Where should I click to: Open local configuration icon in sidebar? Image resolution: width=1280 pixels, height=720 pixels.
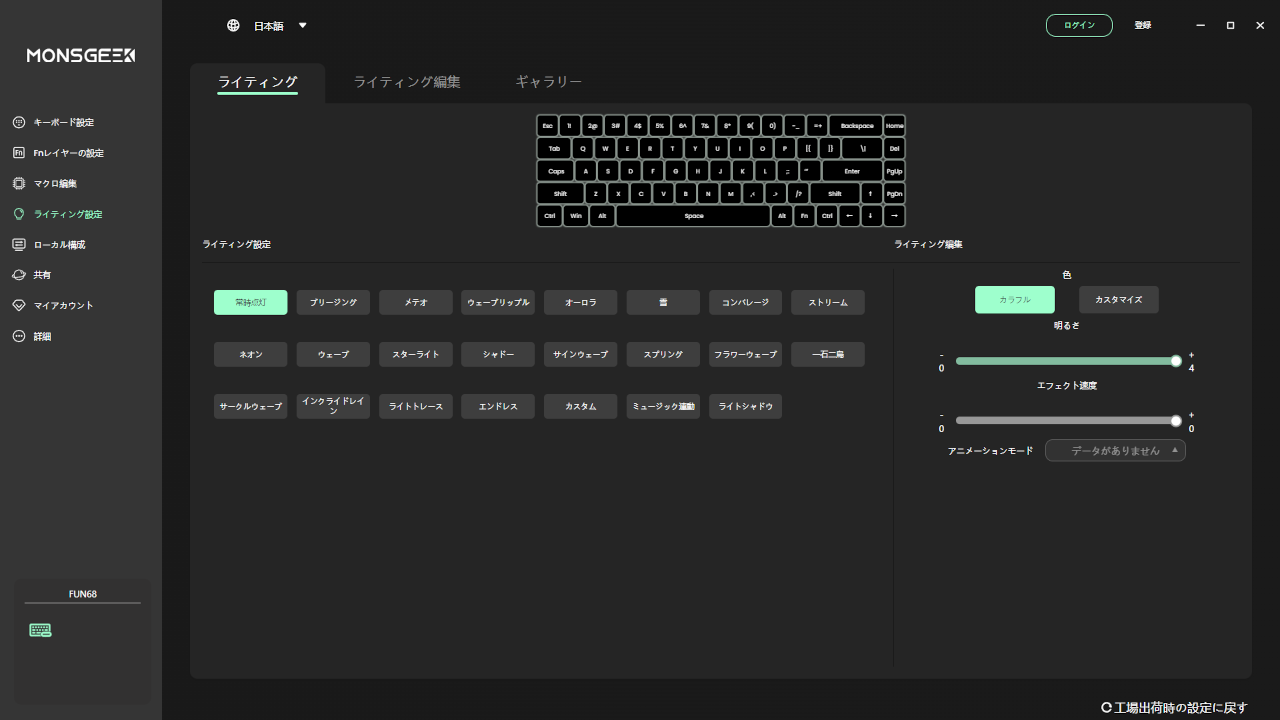click(19, 245)
